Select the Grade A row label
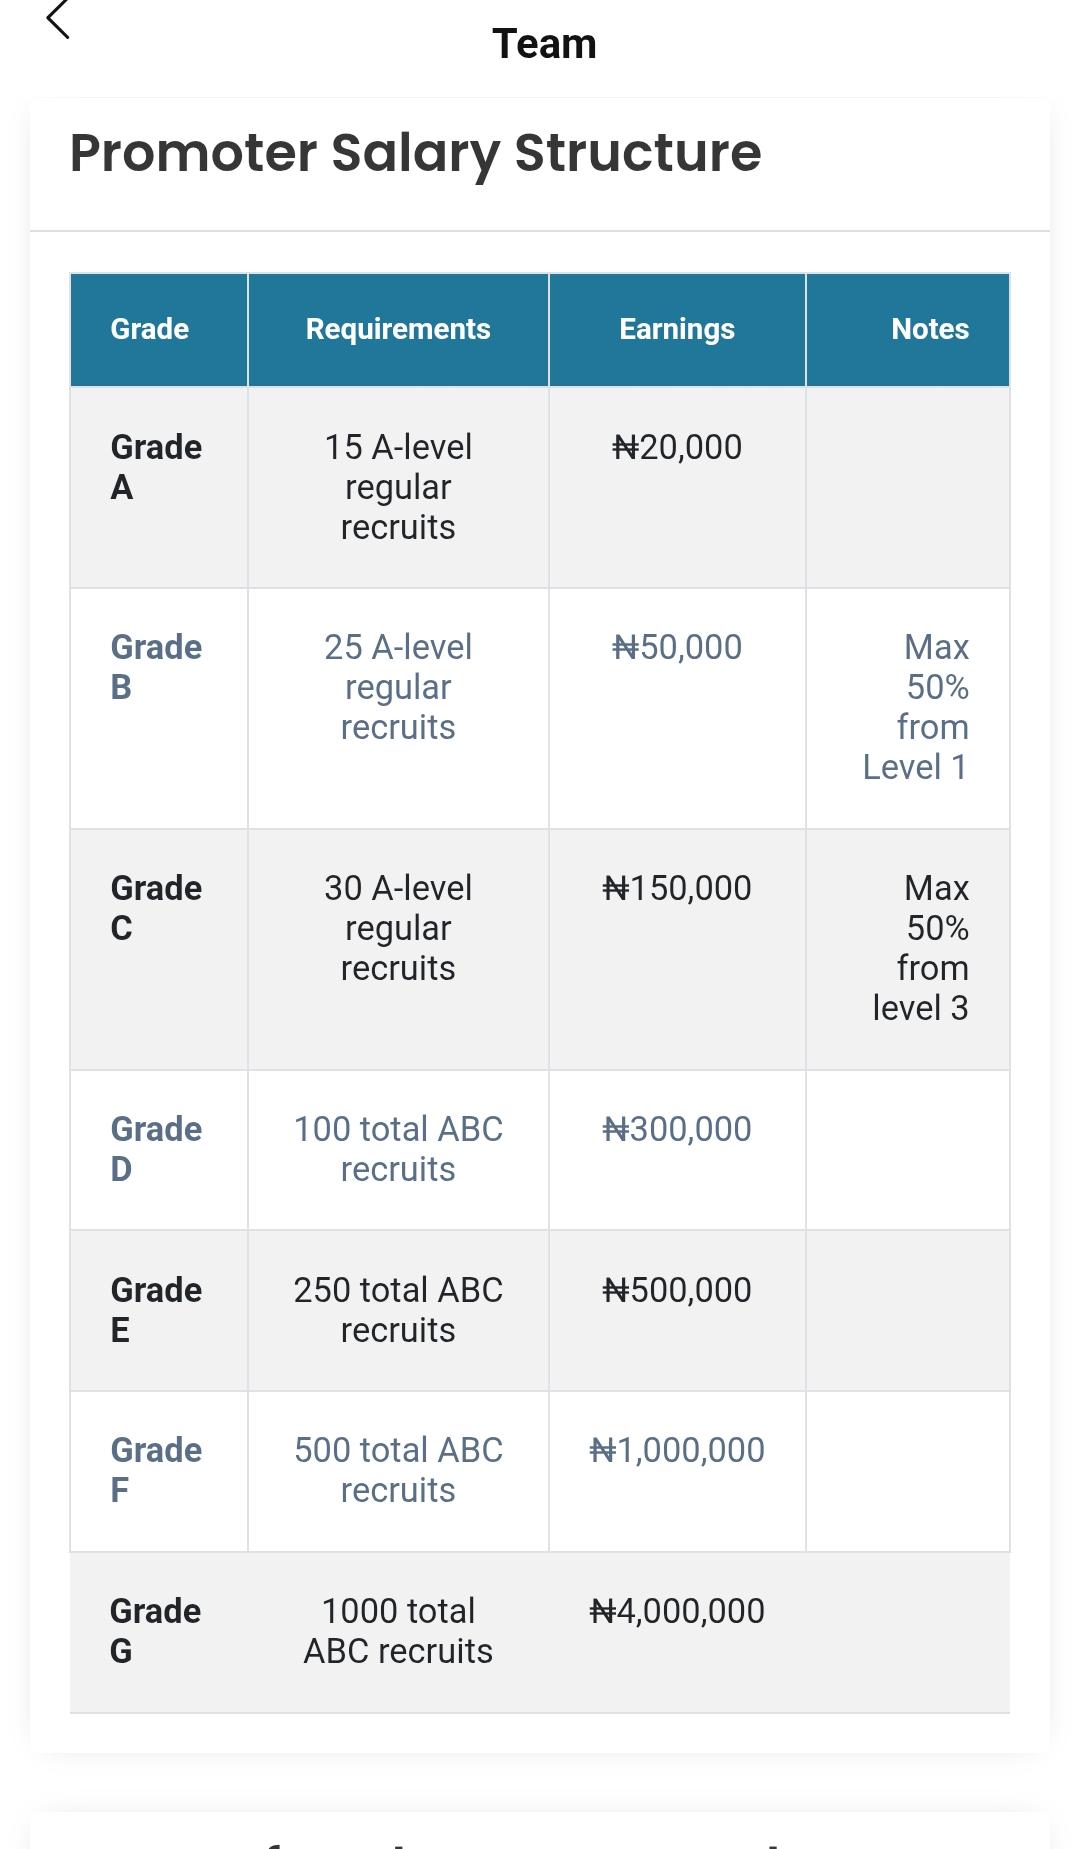This screenshot has height=1849, width=1080. (x=156, y=467)
